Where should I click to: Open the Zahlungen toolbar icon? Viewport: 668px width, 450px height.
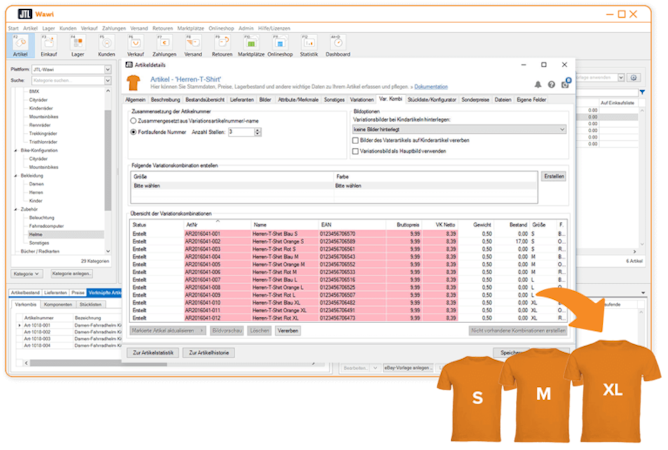[x=164, y=46]
